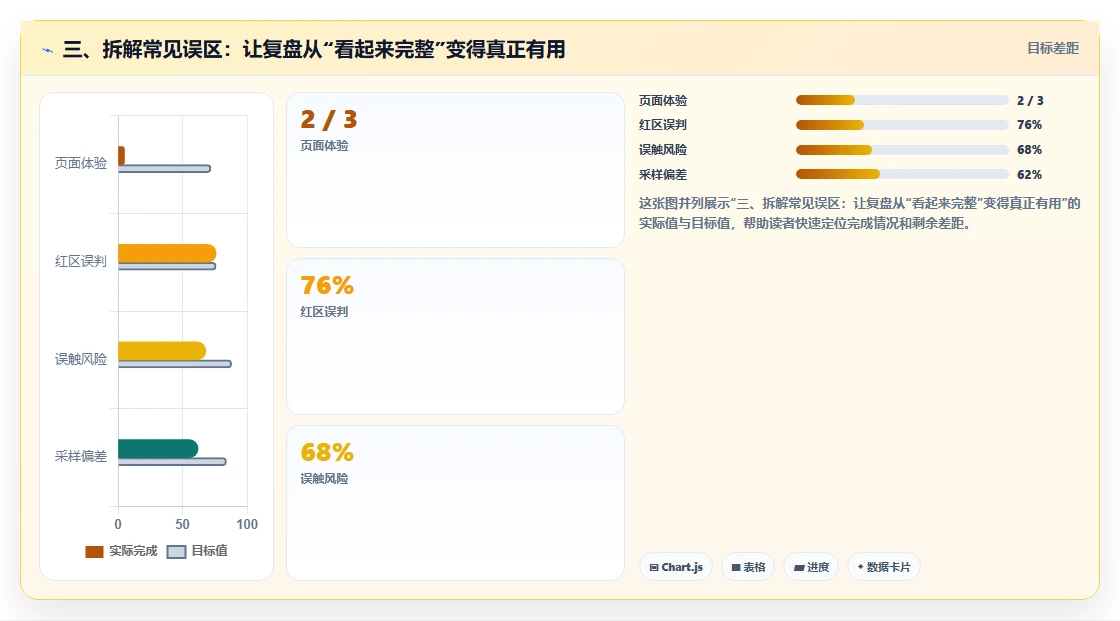Toggle the 实际完成 legend item
This screenshot has height=621, width=1120.
(x=121, y=551)
